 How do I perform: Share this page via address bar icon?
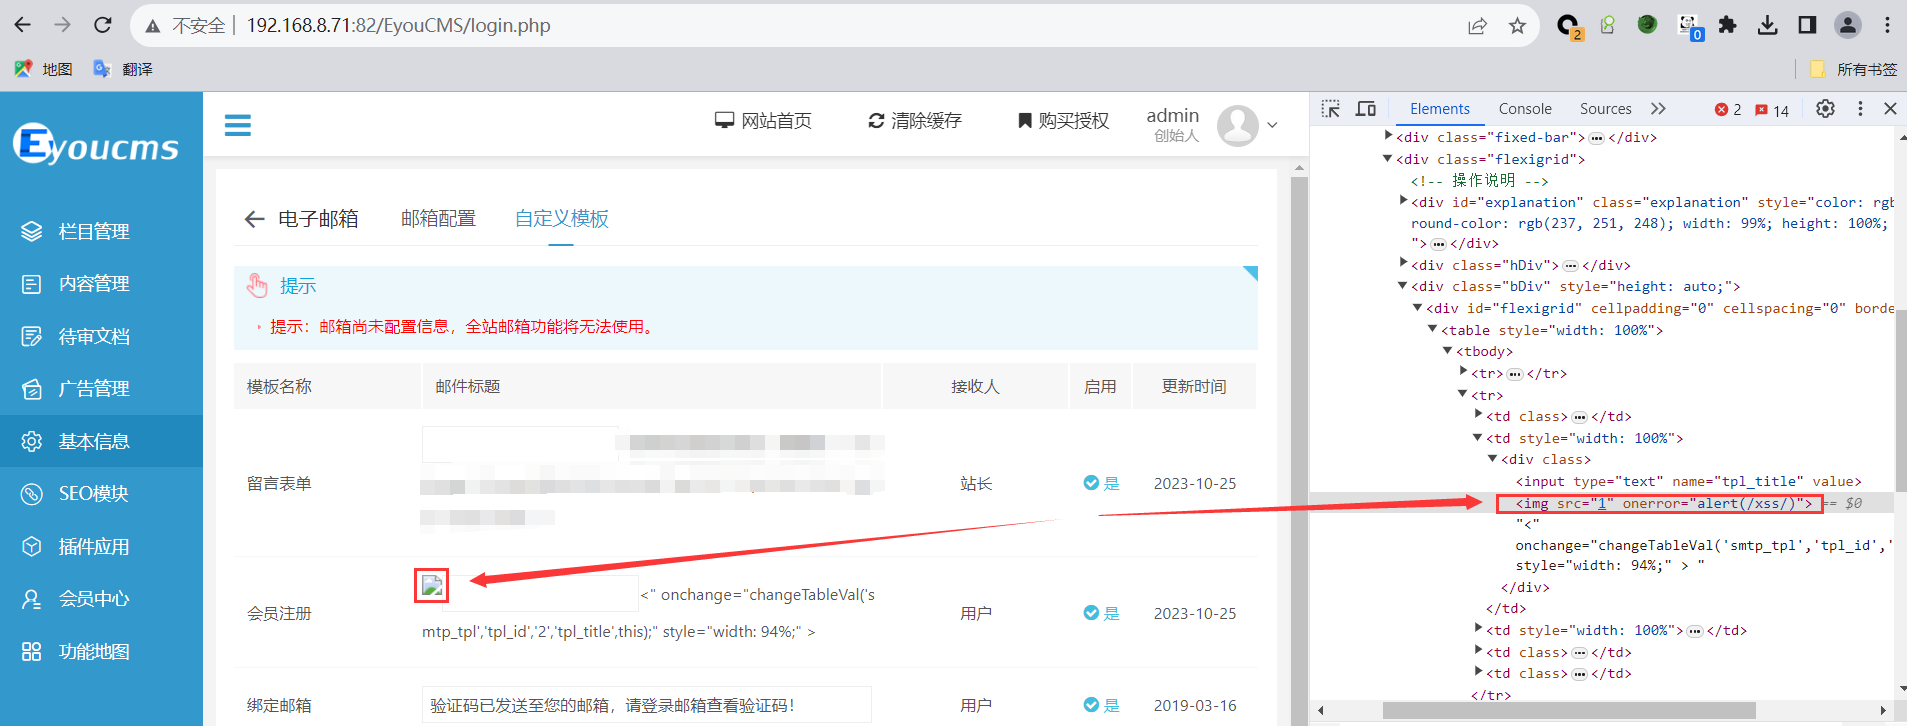click(1477, 26)
